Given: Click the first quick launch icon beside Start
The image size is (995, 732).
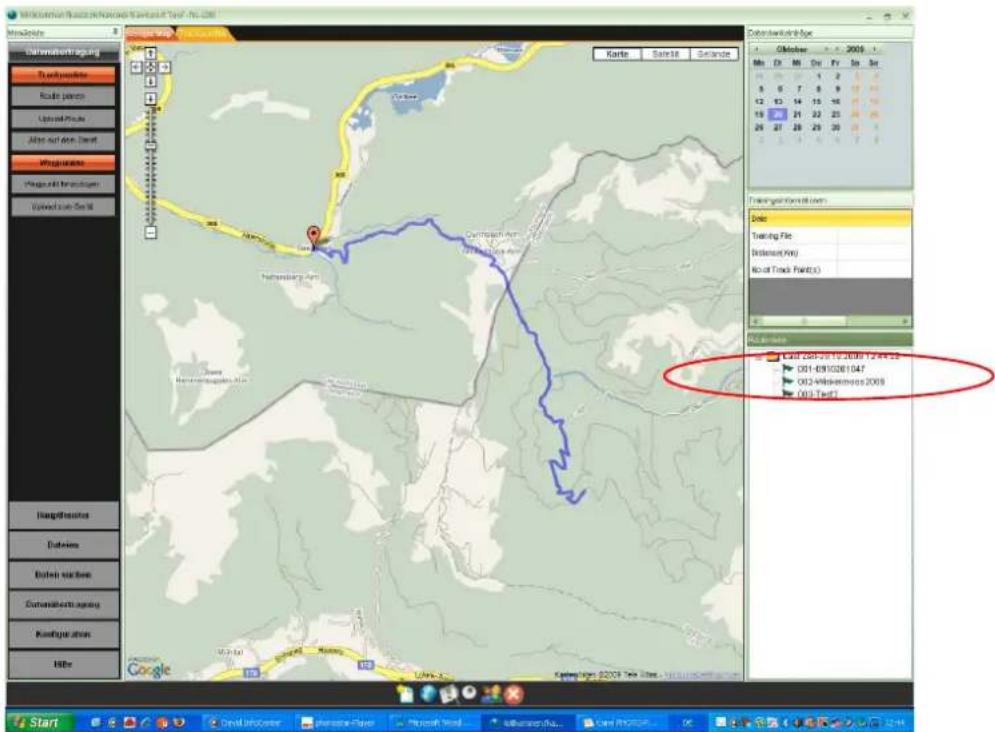Looking at the screenshot, I should click(x=96, y=722).
